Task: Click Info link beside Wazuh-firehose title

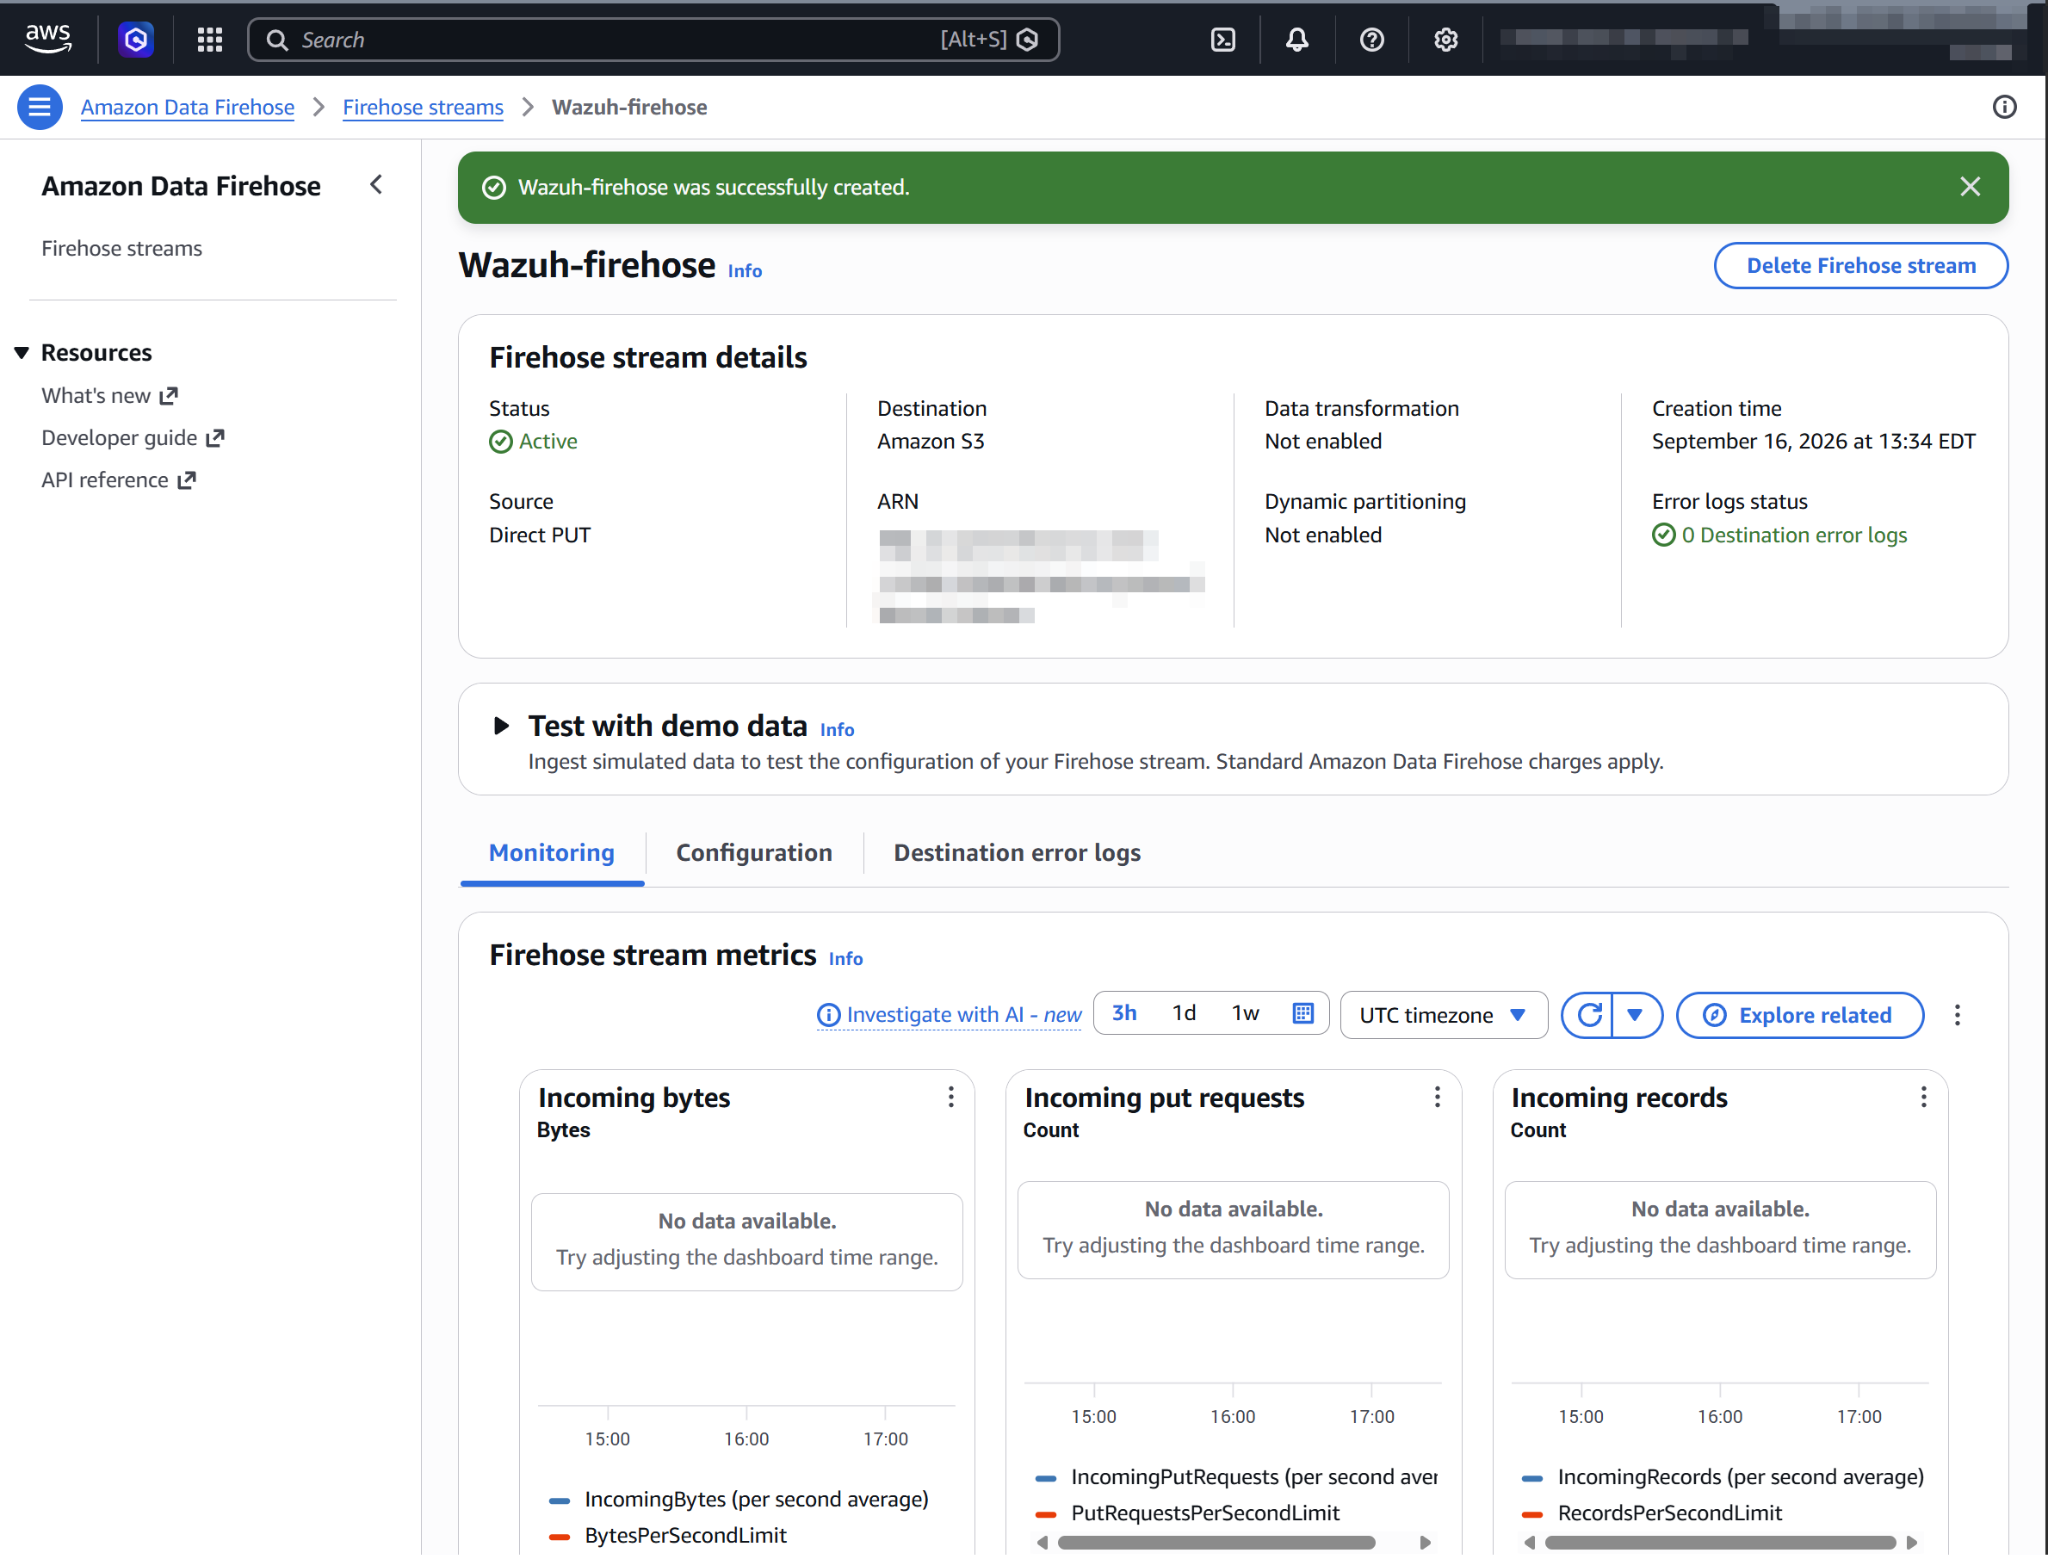Action: [x=745, y=271]
